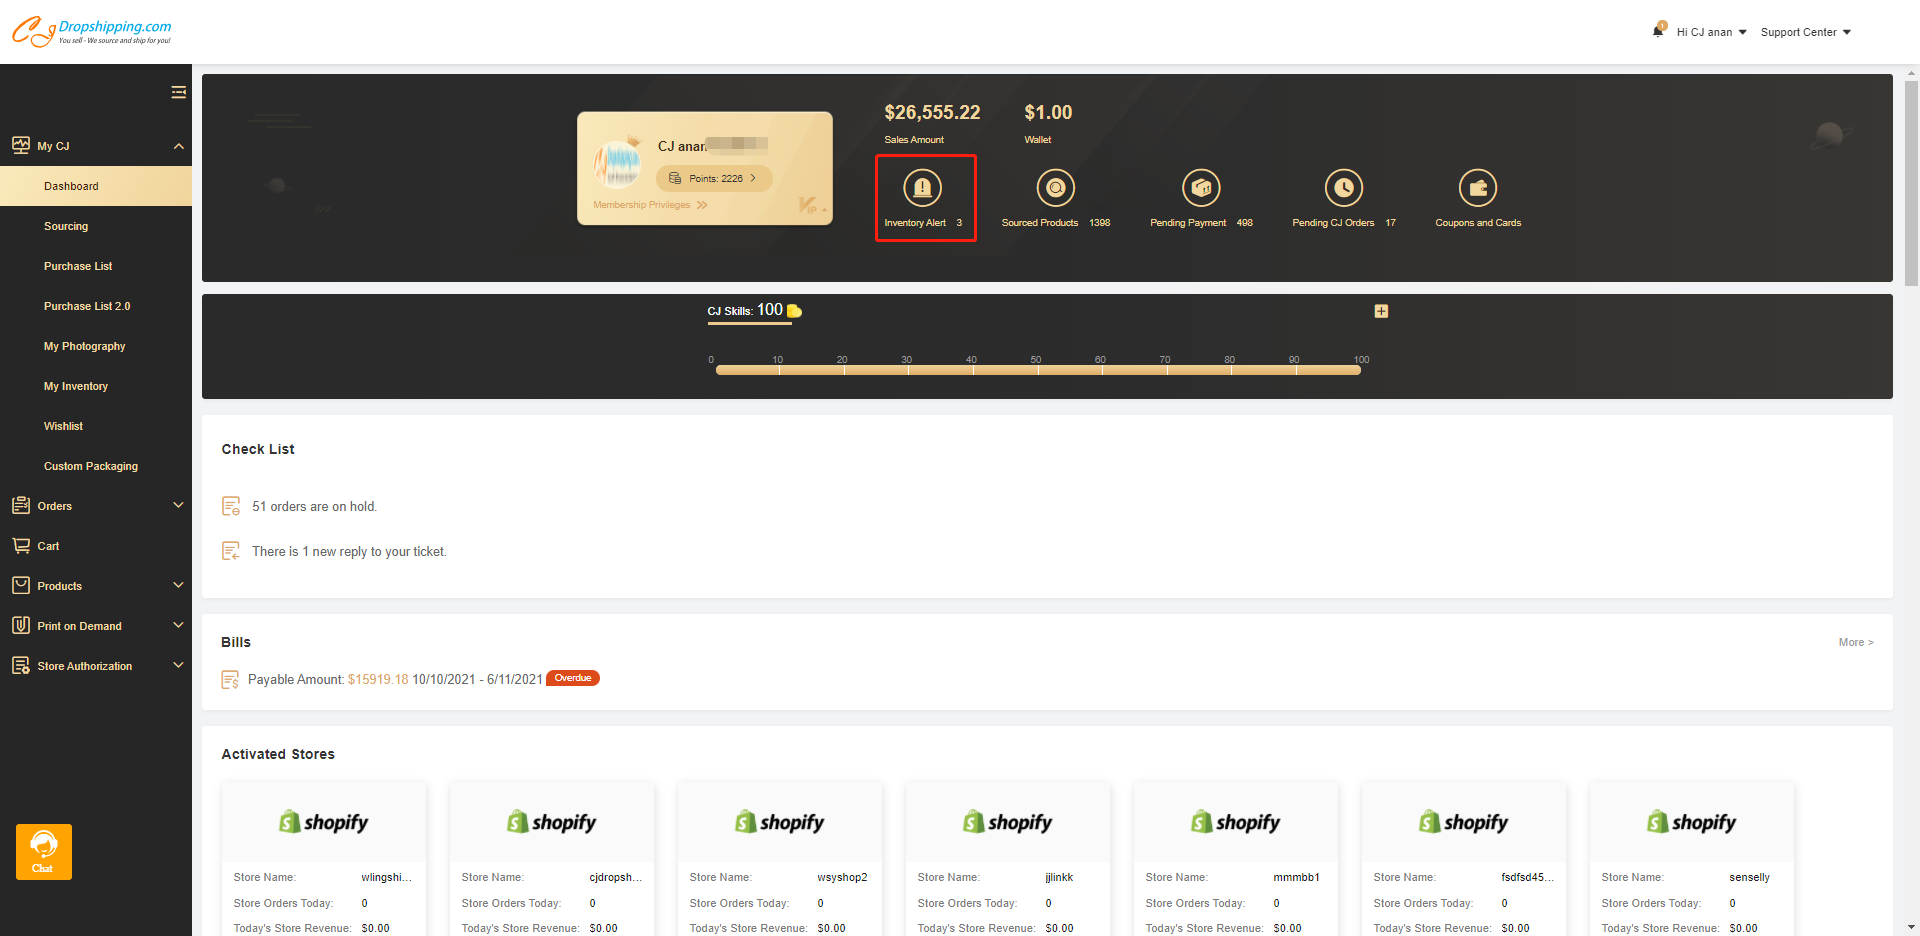Go to My Inventory in sidebar
1920x936 pixels.
coord(76,386)
